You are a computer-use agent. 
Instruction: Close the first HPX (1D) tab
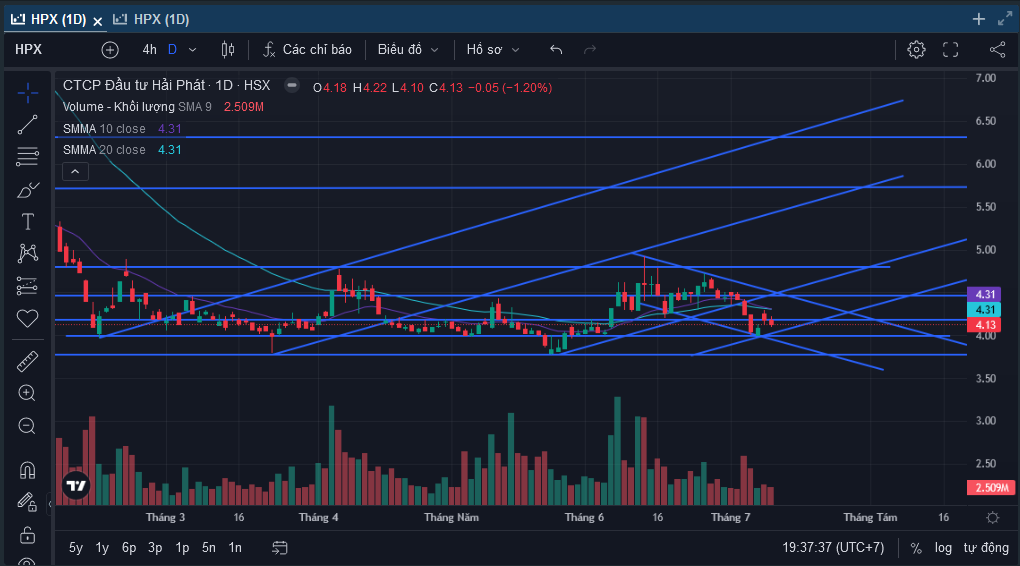(x=98, y=21)
